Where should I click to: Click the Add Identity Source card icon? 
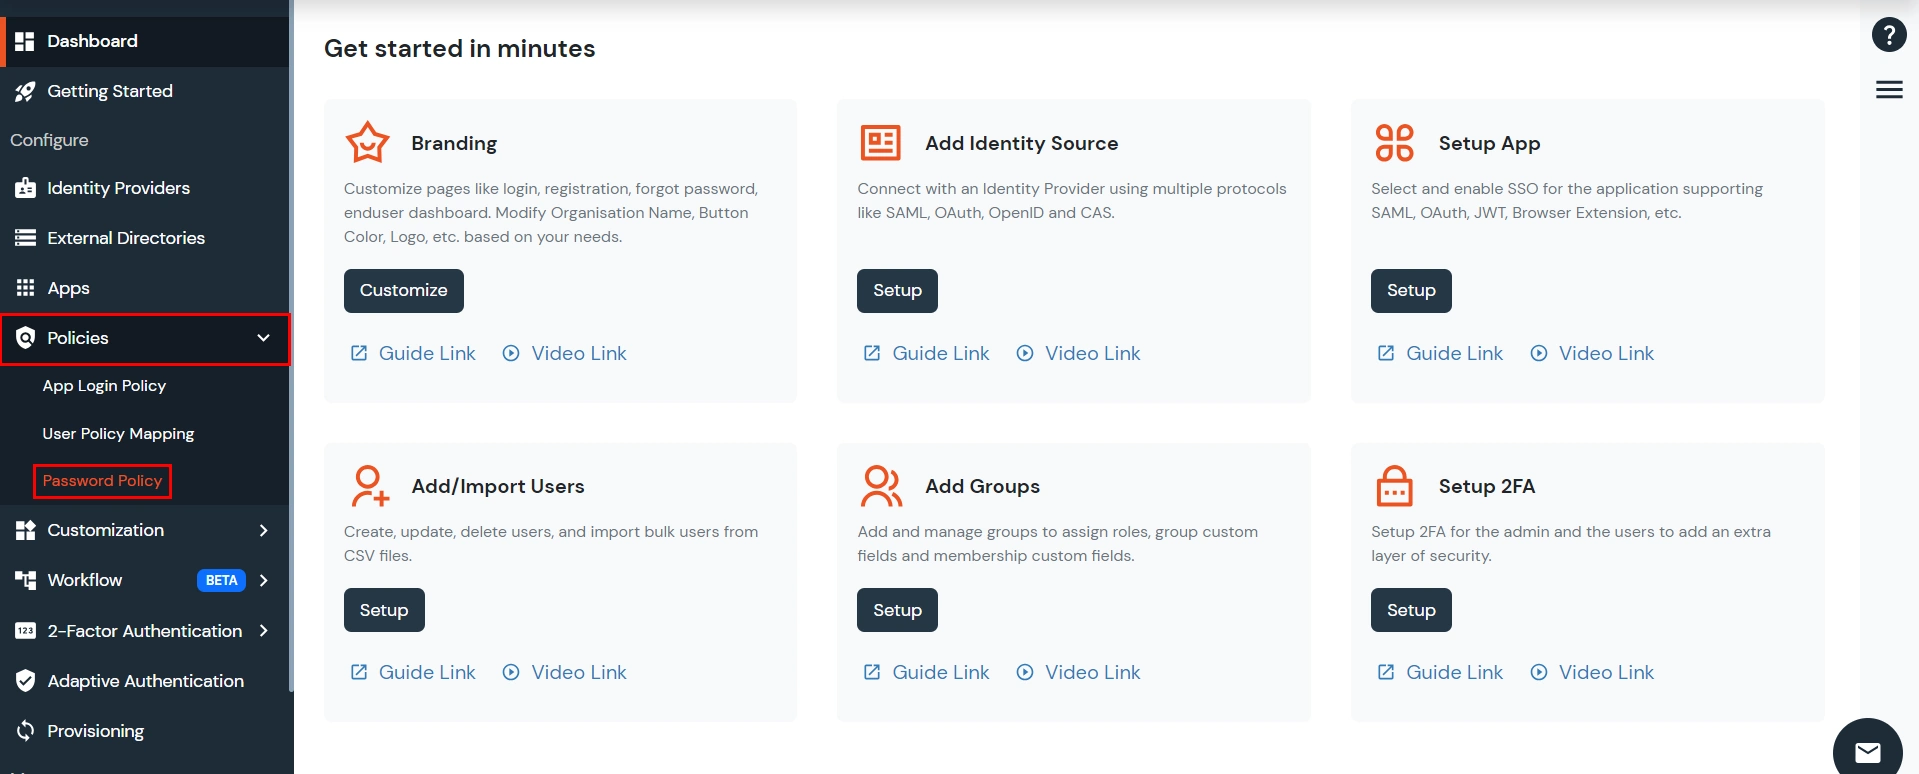(x=881, y=143)
